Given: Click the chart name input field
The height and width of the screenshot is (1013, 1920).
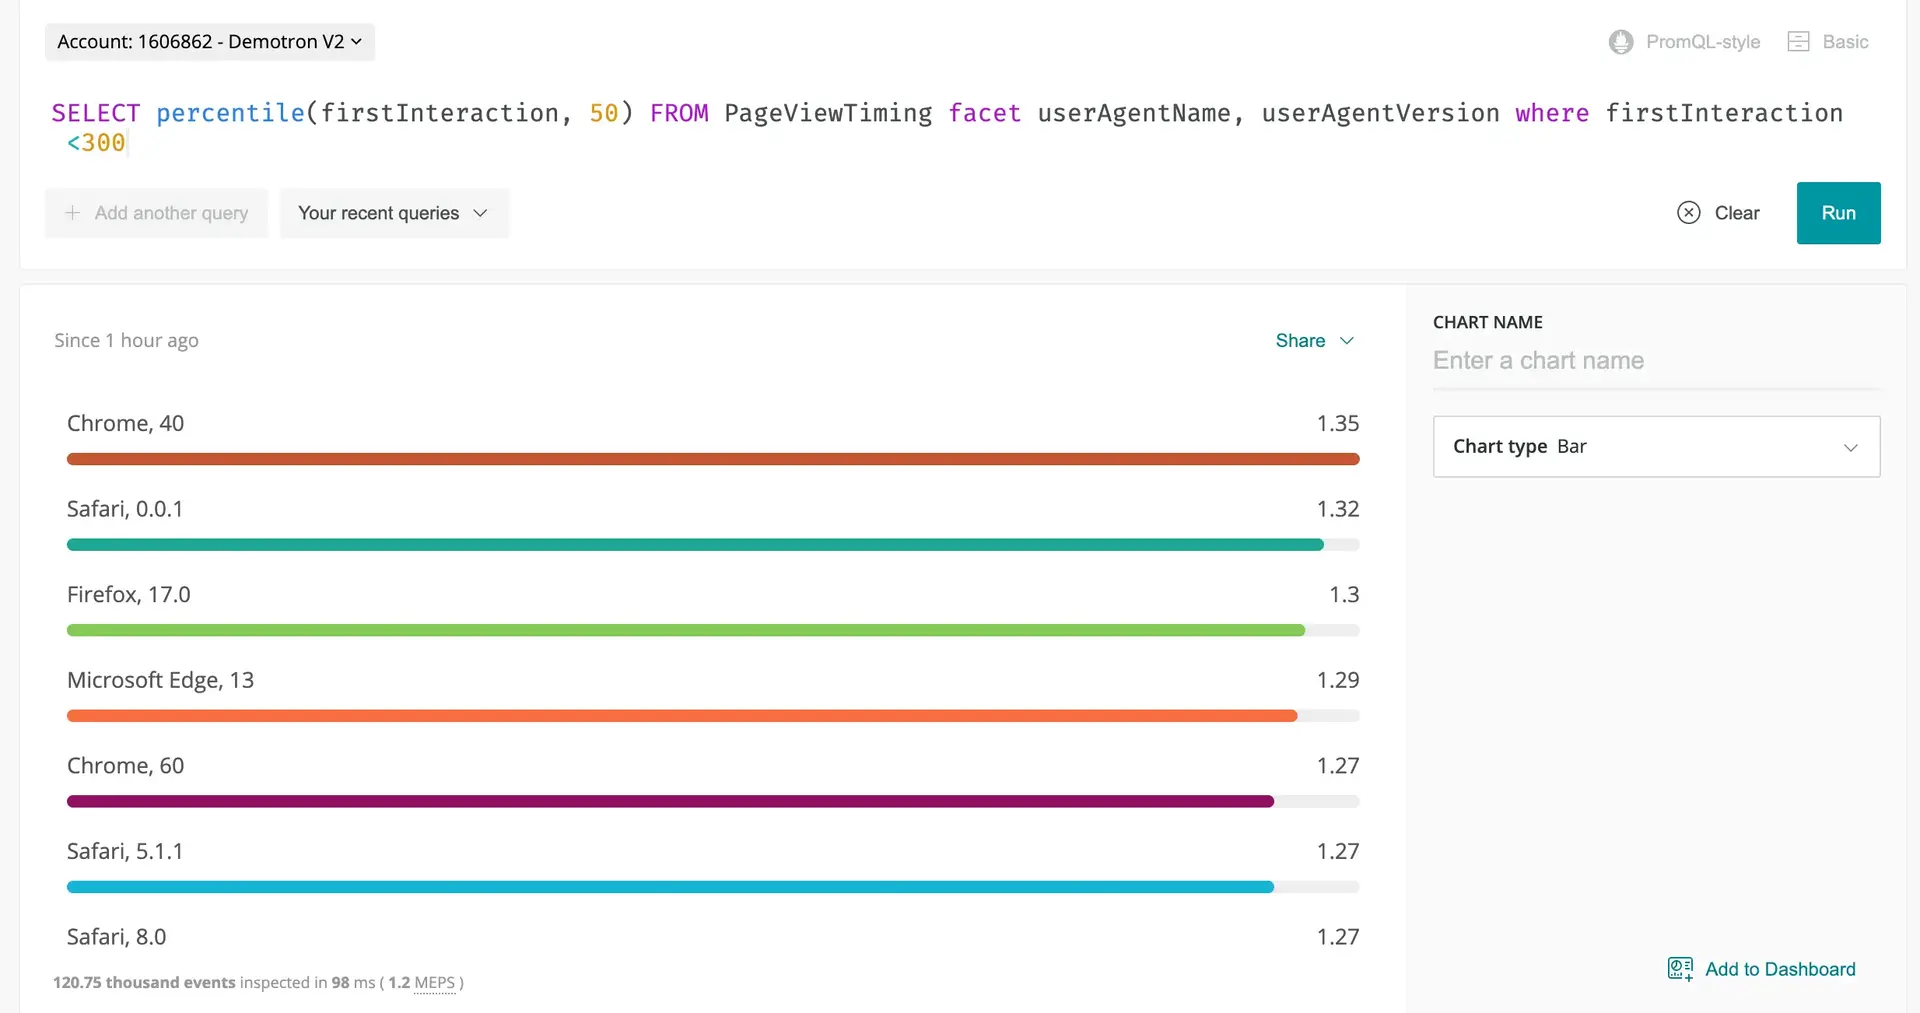Looking at the screenshot, I should 1655,361.
